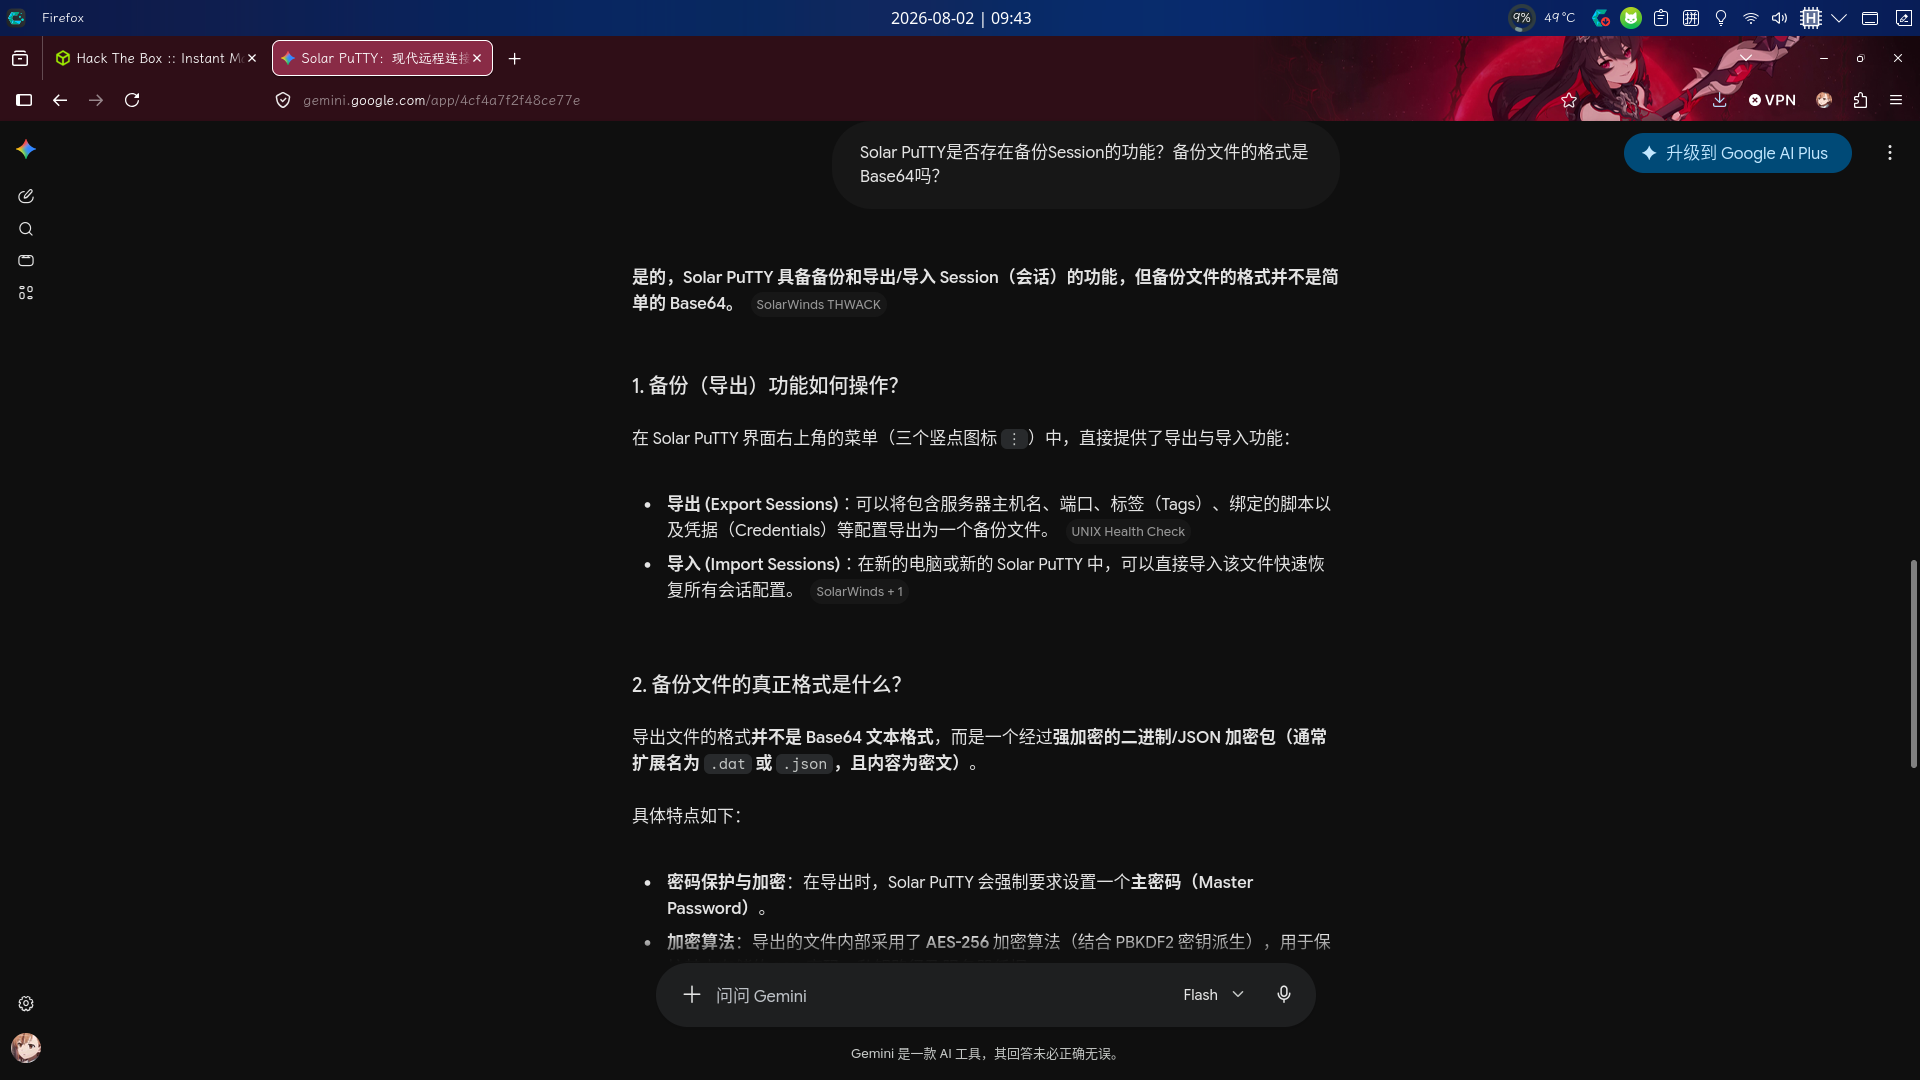Click heading 1. 备份（导出）功能如何操作？

pos(765,385)
